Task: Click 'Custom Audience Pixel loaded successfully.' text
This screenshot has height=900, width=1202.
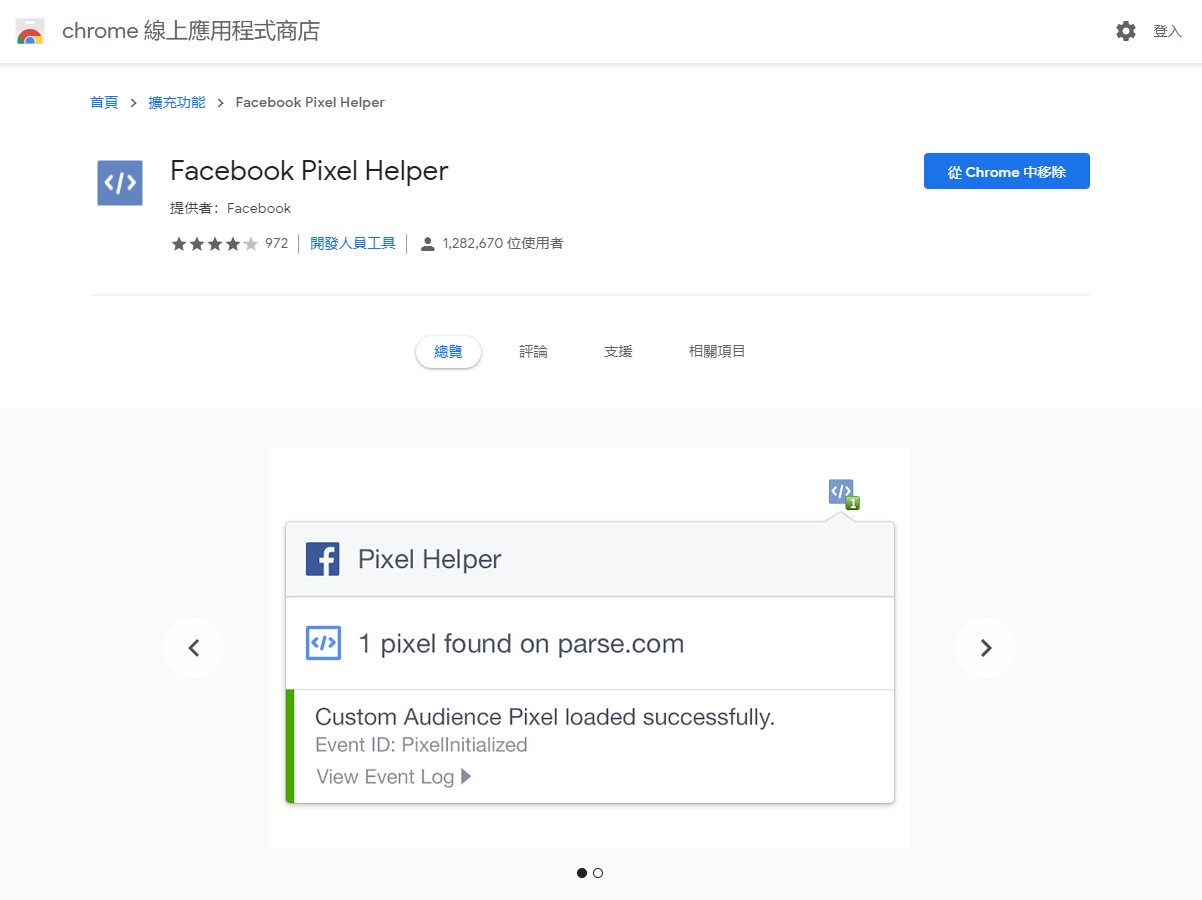Action: [x=545, y=717]
